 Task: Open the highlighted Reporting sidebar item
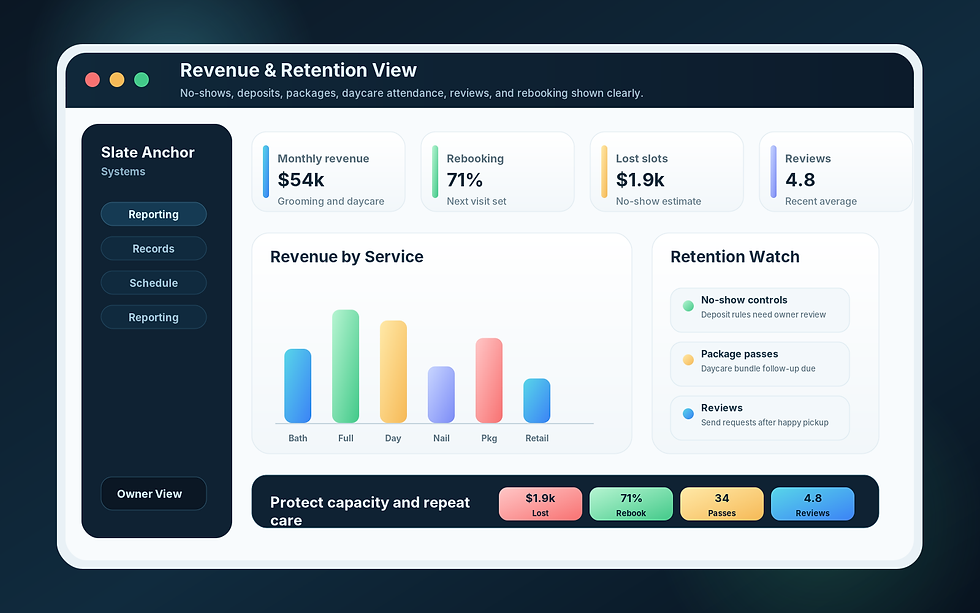[153, 214]
